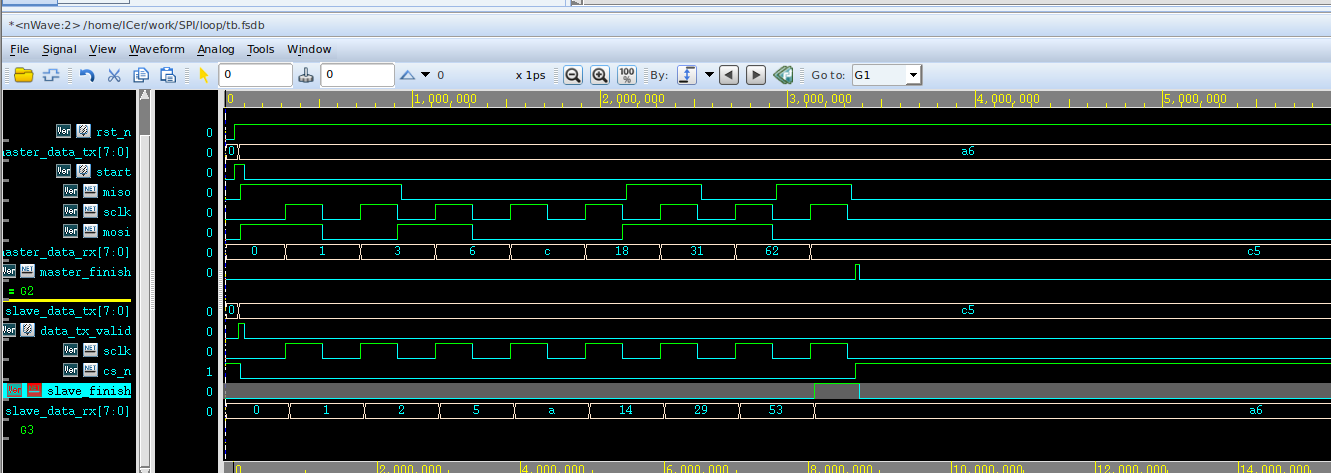The height and width of the screenshot is (473, 1331).
Task: Click the cursor time input field
Action: pyautogui.click(x=255, y=75)
